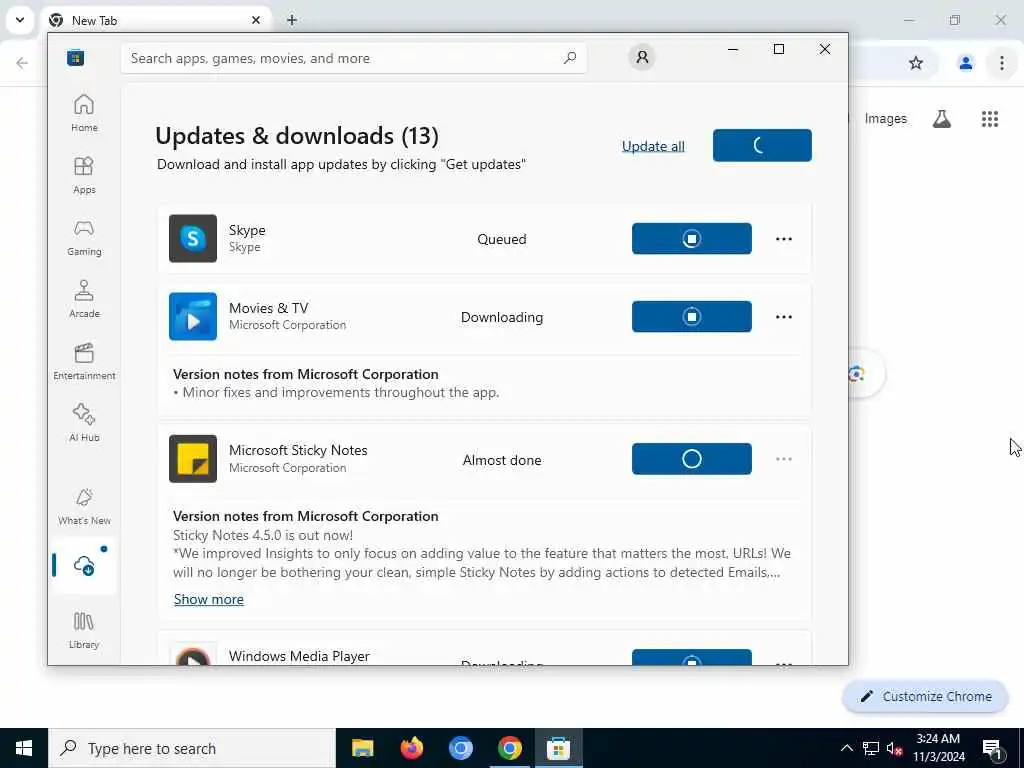Click the search magnifier icon in Store

pyautogui.click(x=569, y=58)
